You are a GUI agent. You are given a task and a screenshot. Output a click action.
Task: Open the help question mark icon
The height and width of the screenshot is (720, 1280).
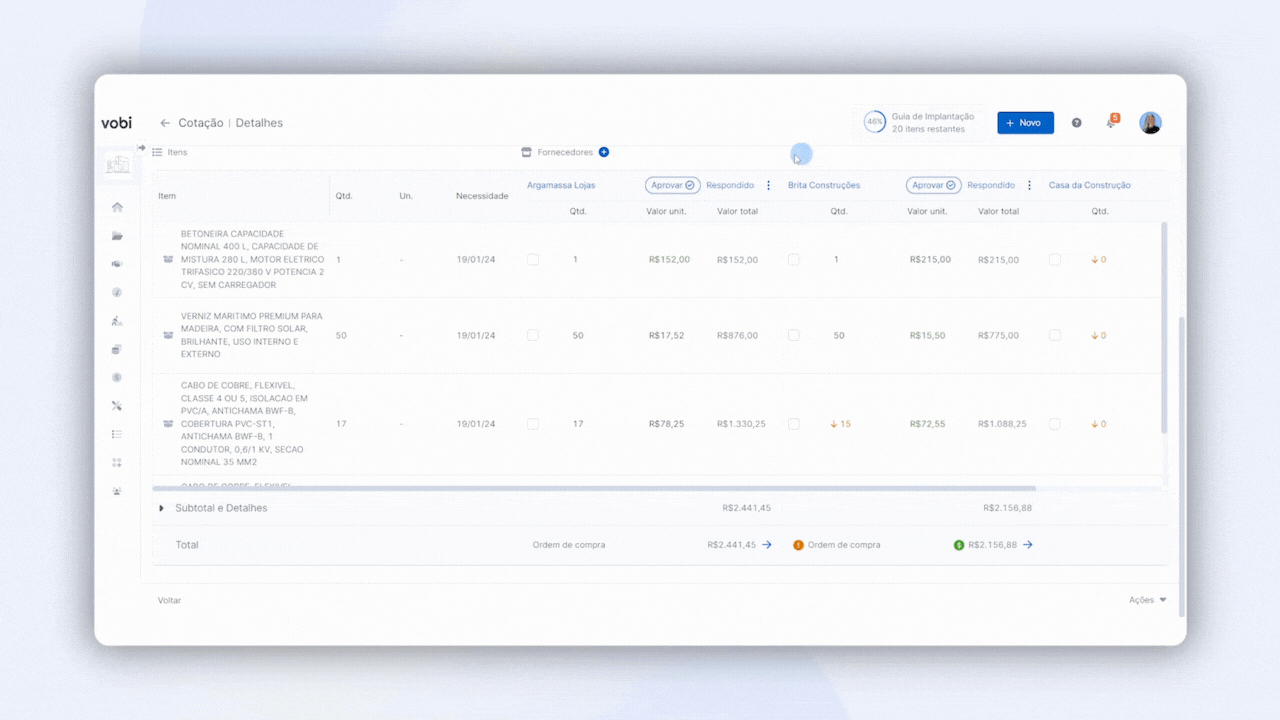pyautogui.click(x=1077, y=123)
